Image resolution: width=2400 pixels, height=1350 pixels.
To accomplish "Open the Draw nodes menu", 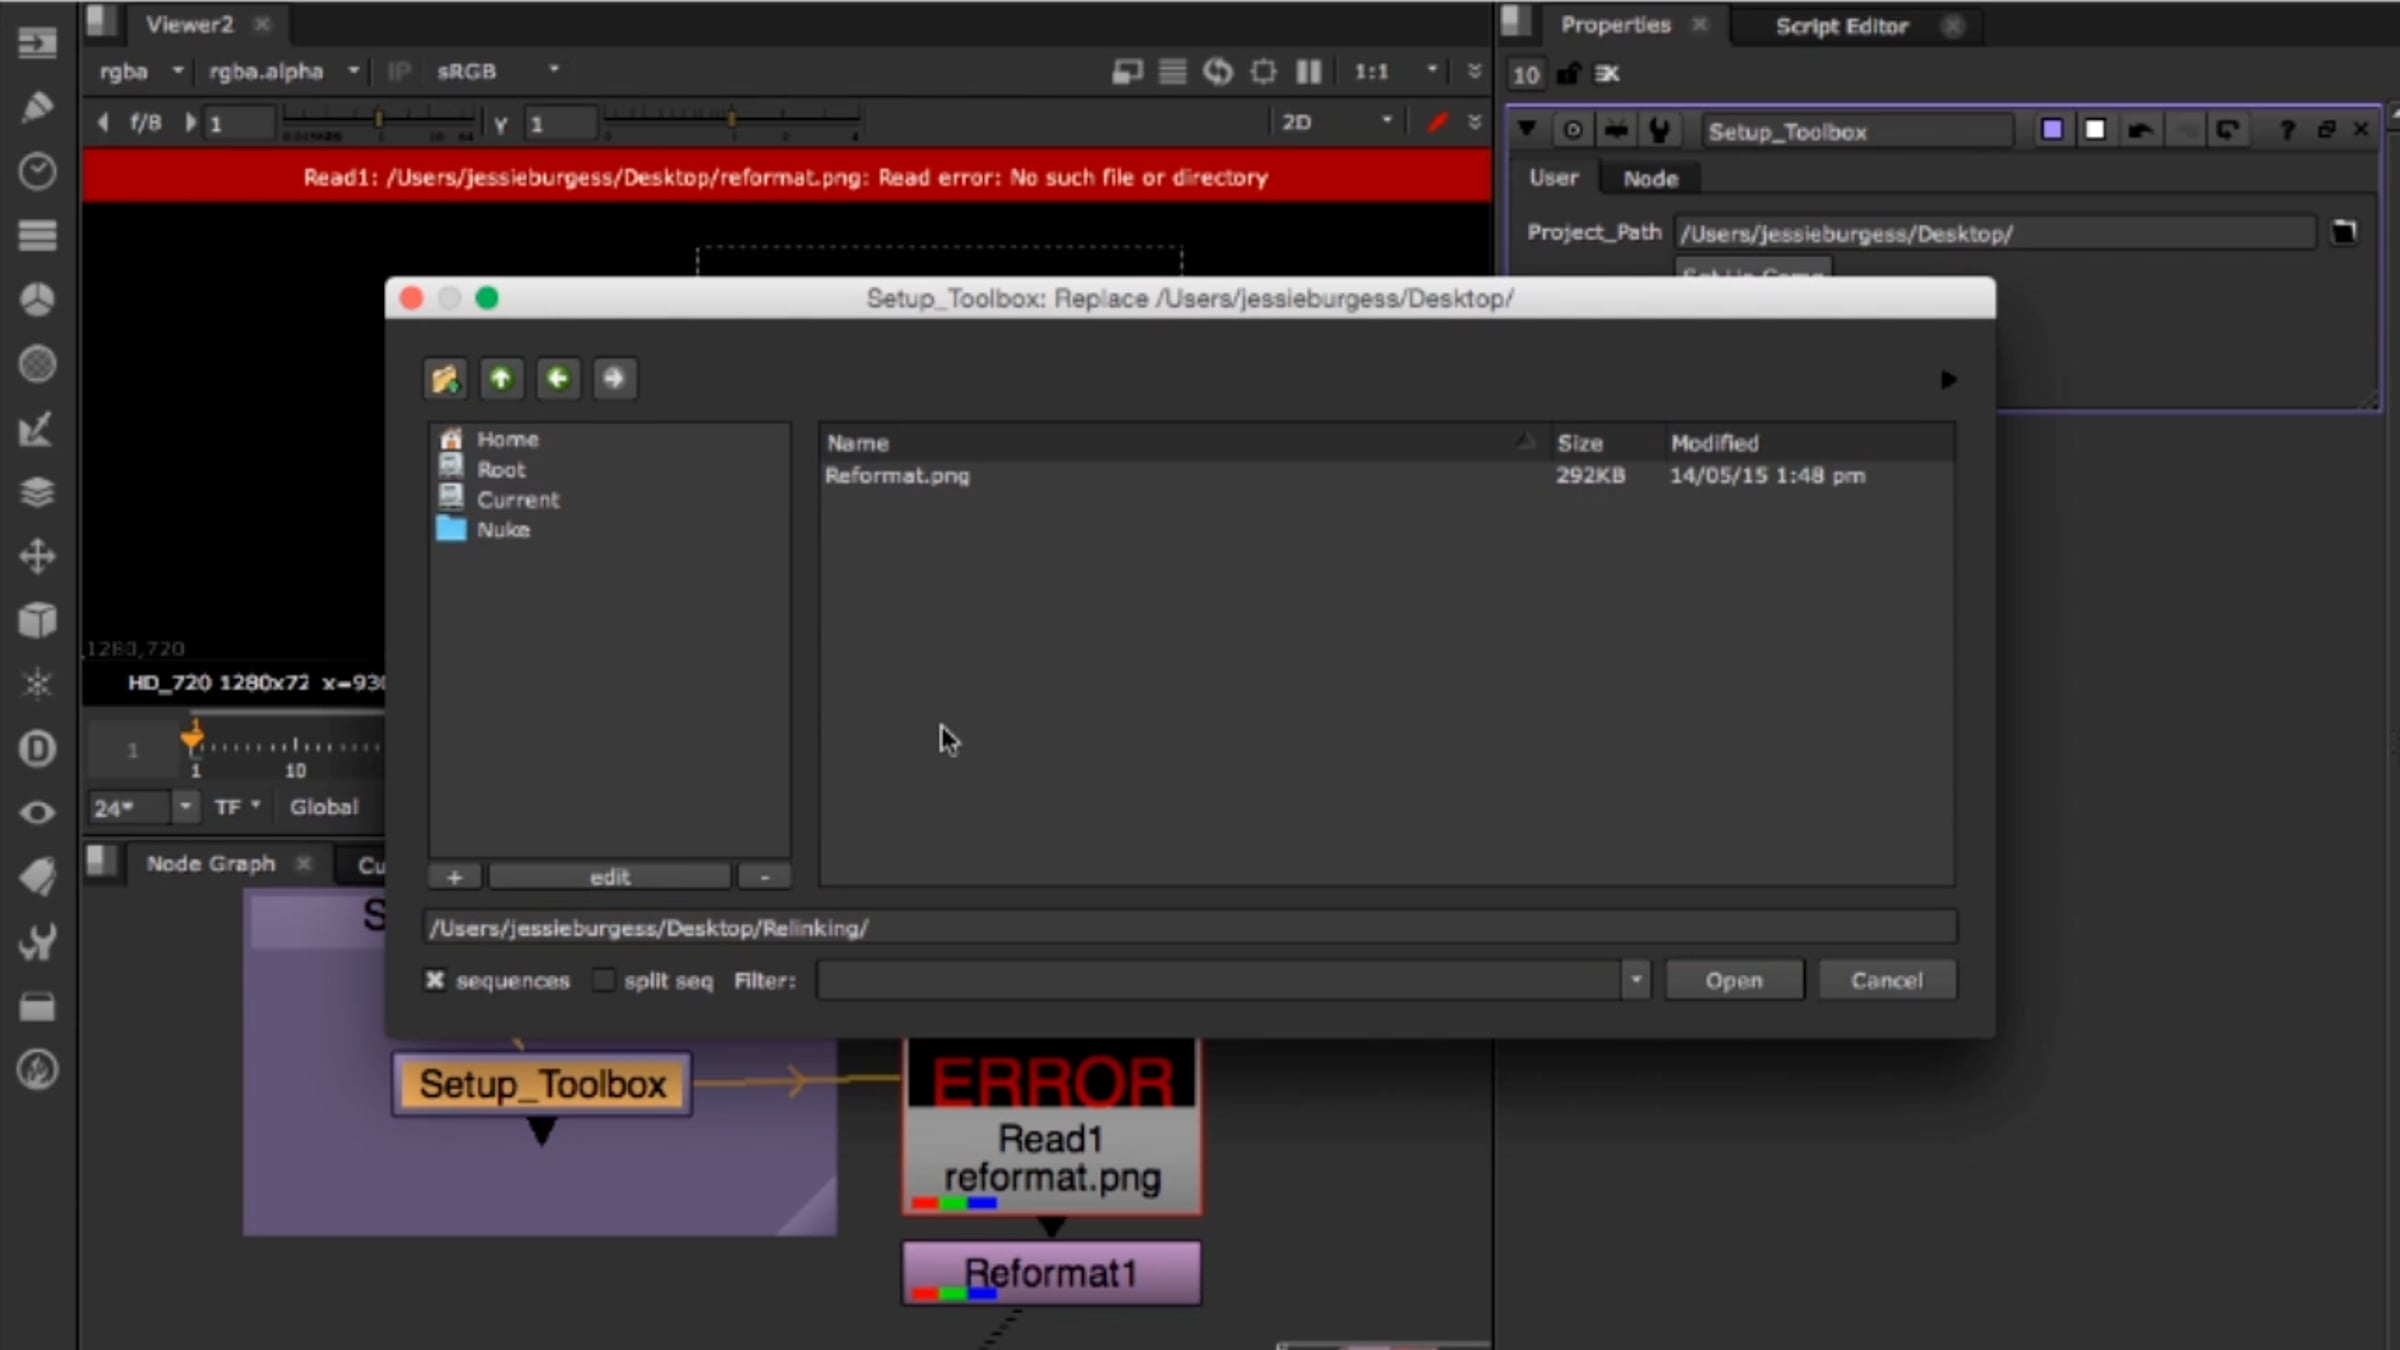I will tap(37, 107).
